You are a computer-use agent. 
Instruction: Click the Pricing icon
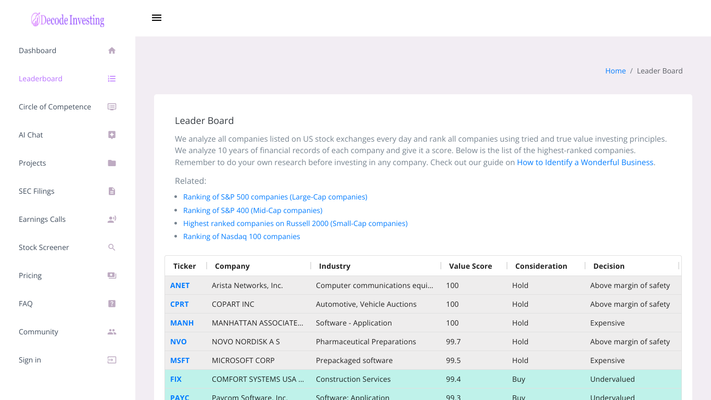(112, 275)
